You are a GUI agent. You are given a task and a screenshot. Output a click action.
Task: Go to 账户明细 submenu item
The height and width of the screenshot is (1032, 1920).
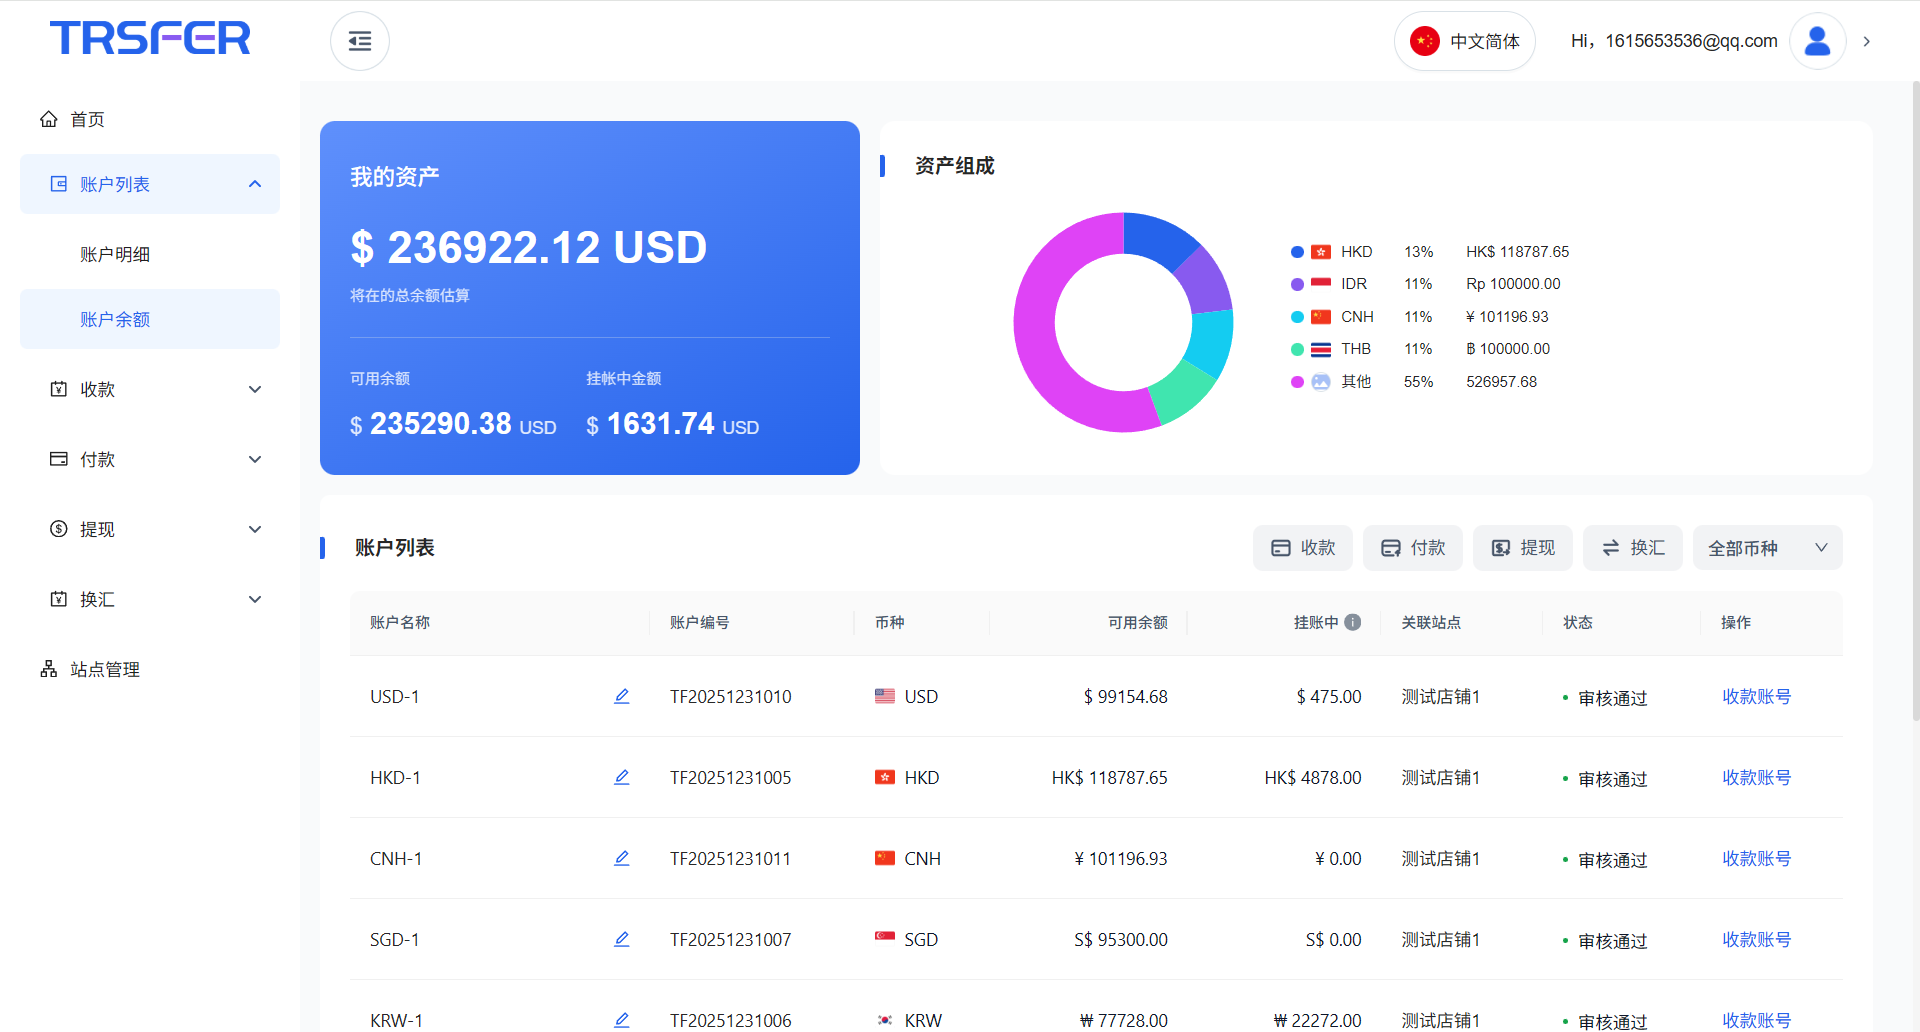point(115,254)
